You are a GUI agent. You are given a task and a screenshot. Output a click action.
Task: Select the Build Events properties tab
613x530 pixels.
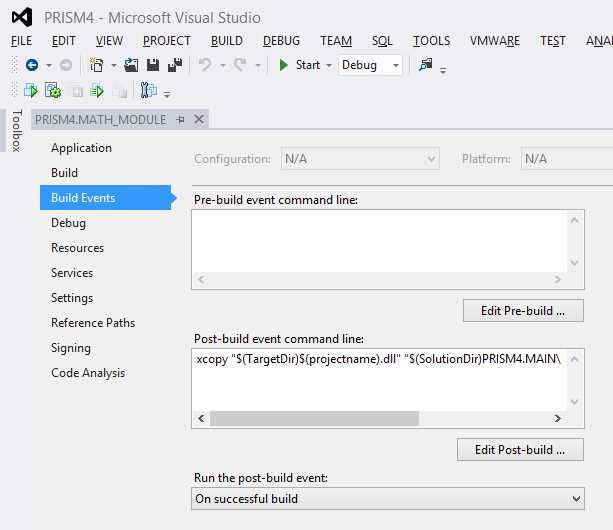tap(106, 197)
